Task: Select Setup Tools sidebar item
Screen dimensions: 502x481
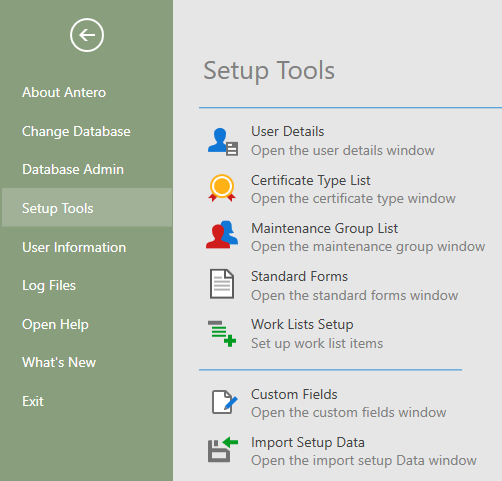Action: point(87,207)
